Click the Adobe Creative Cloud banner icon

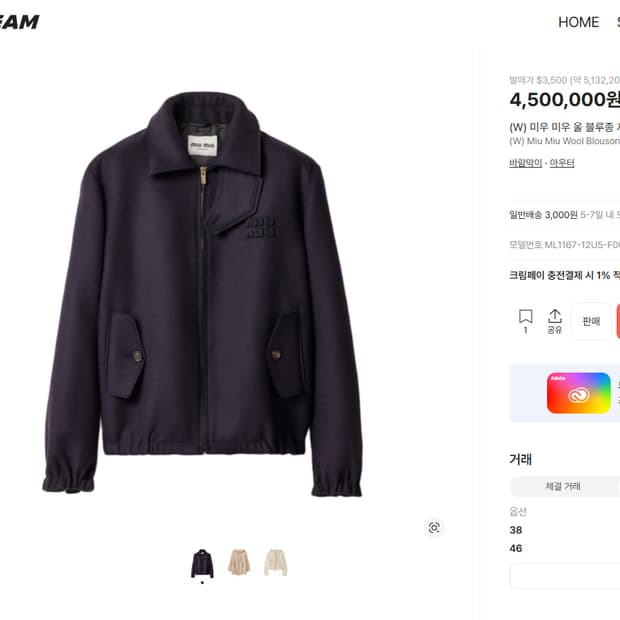[x=578, y=393]
